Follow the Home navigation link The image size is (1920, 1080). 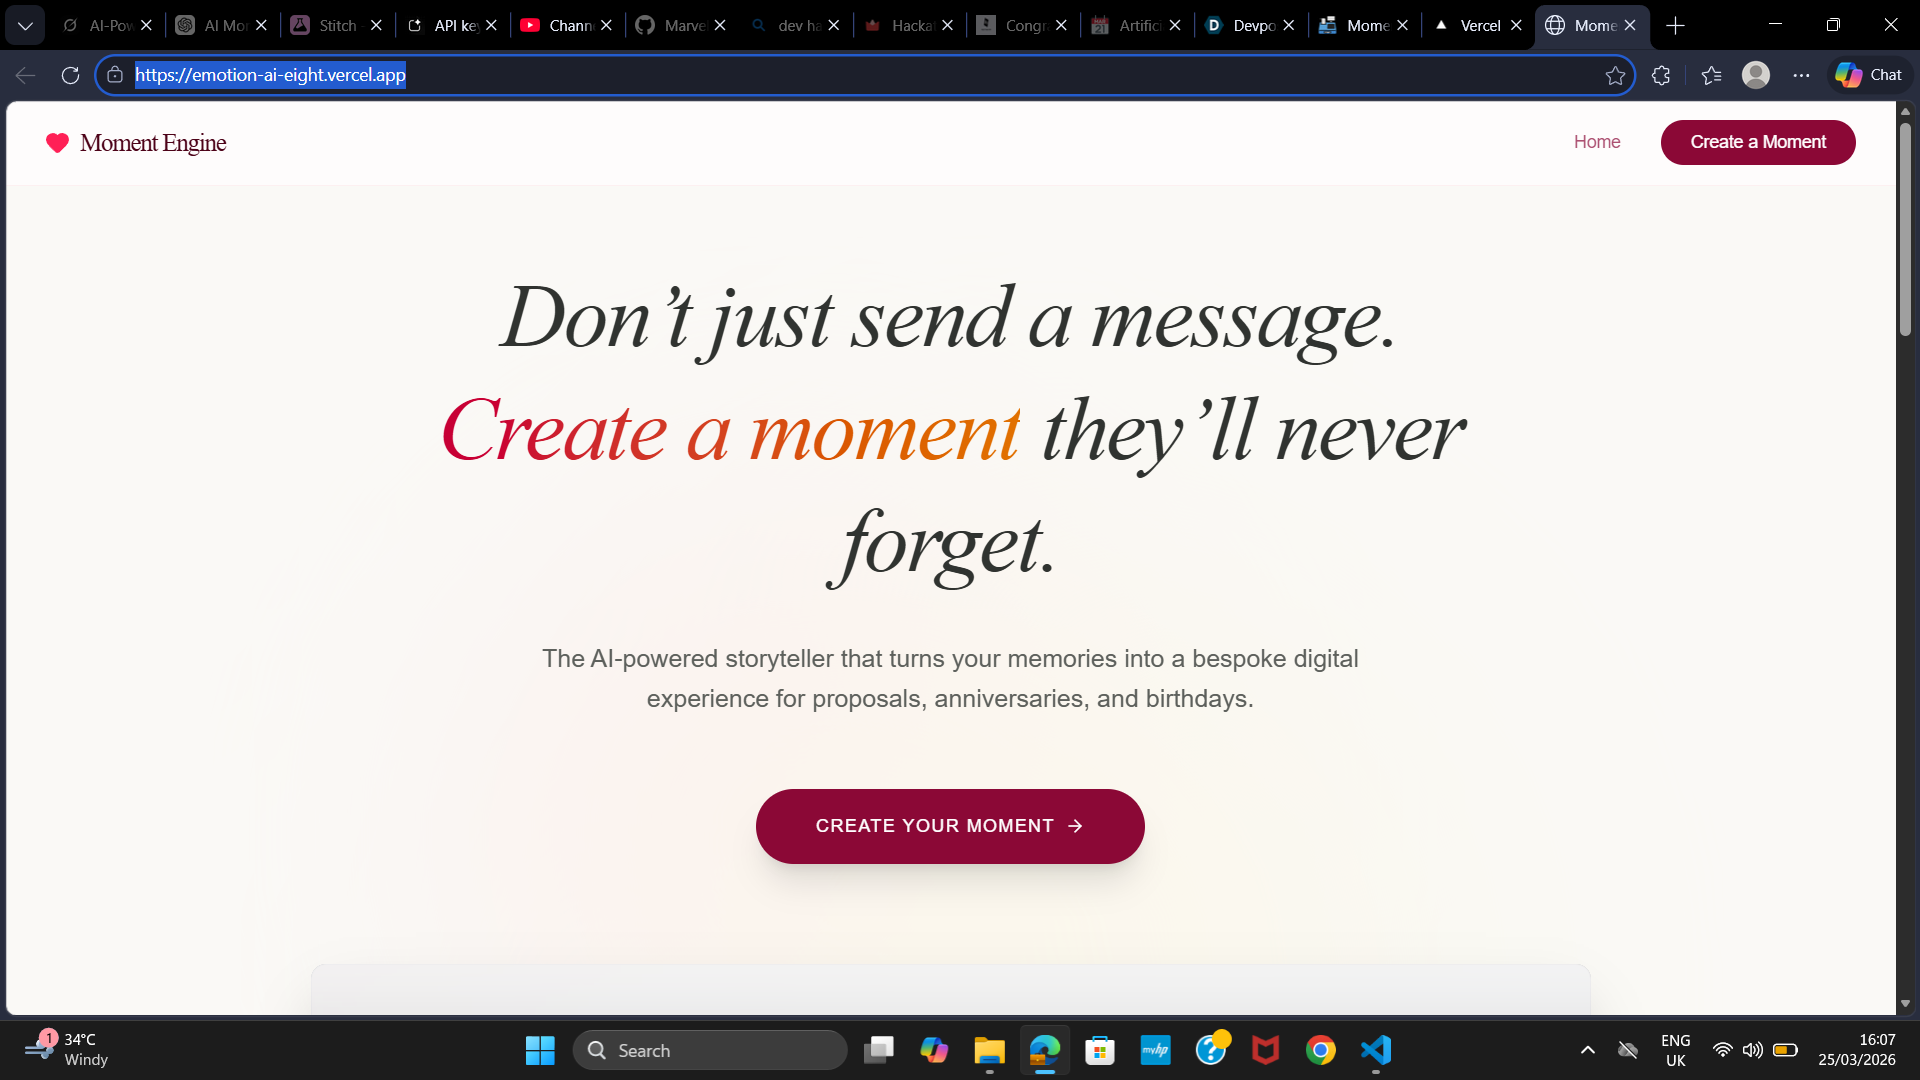click(x=1597, y=142)
